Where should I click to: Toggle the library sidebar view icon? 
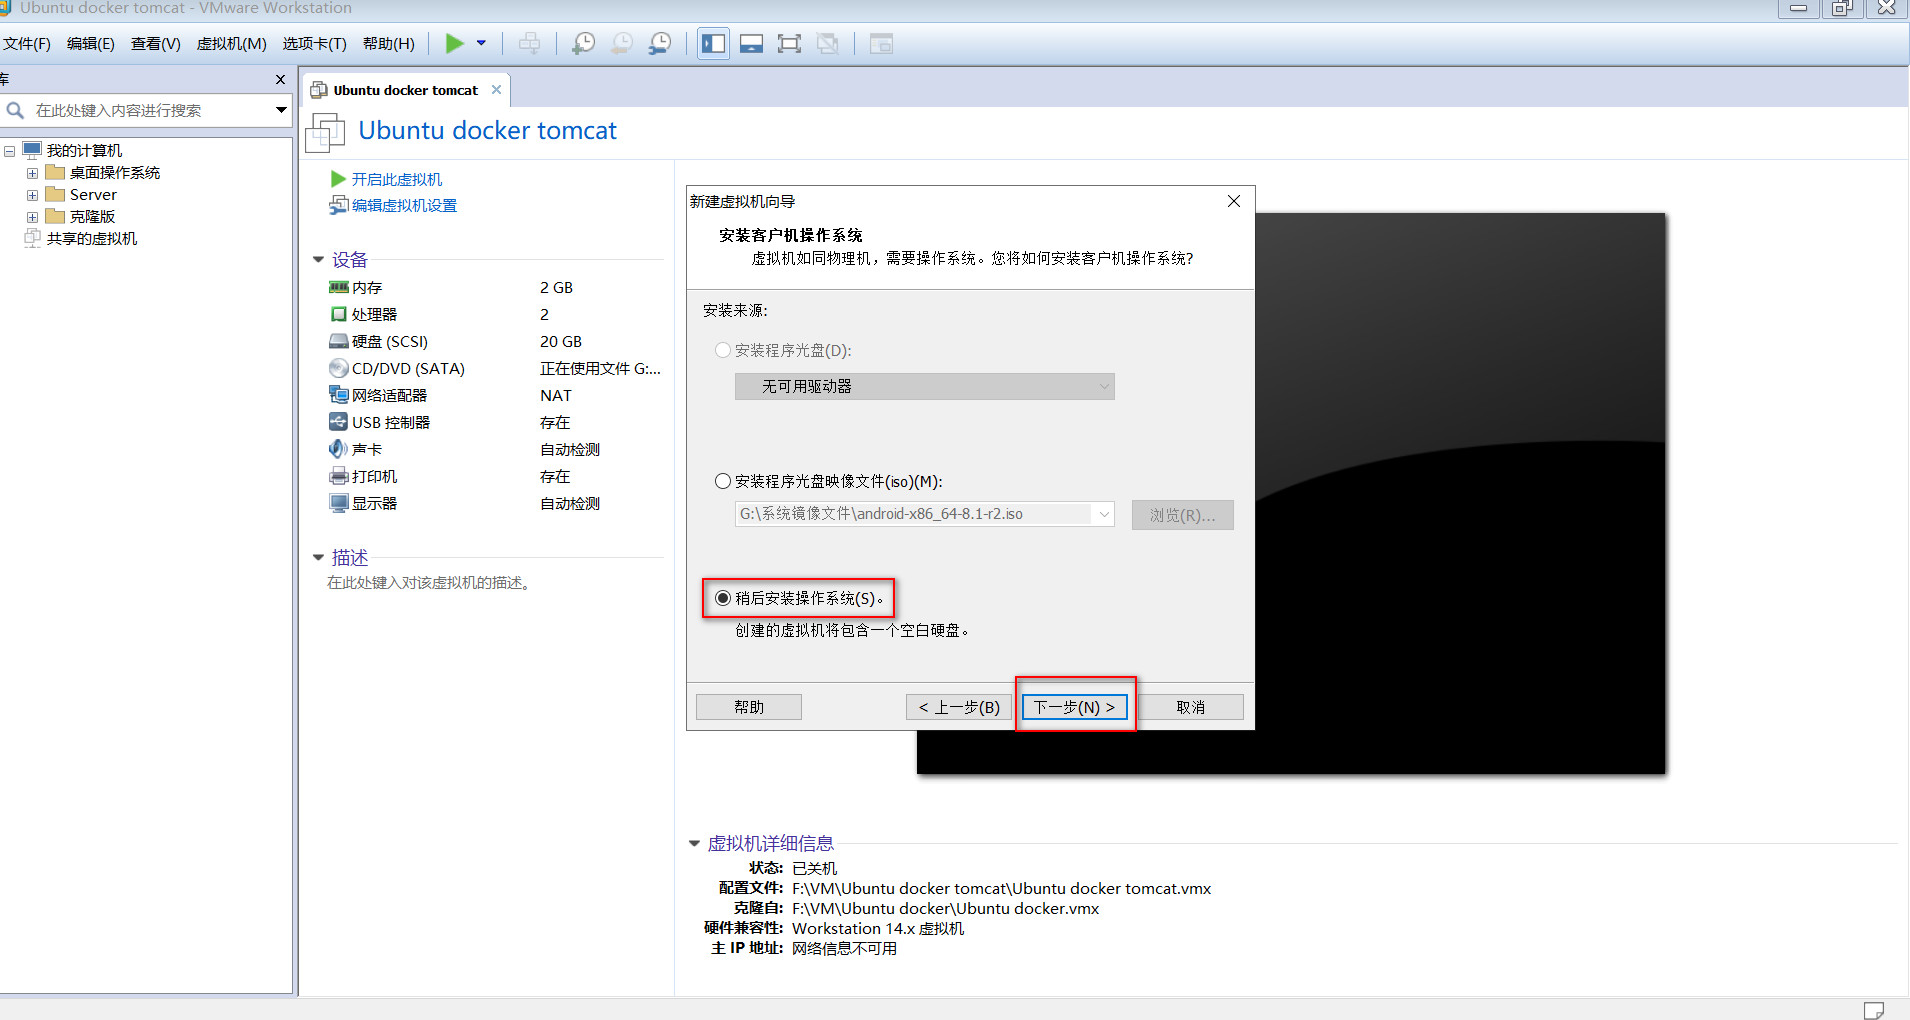pos(713,43)
